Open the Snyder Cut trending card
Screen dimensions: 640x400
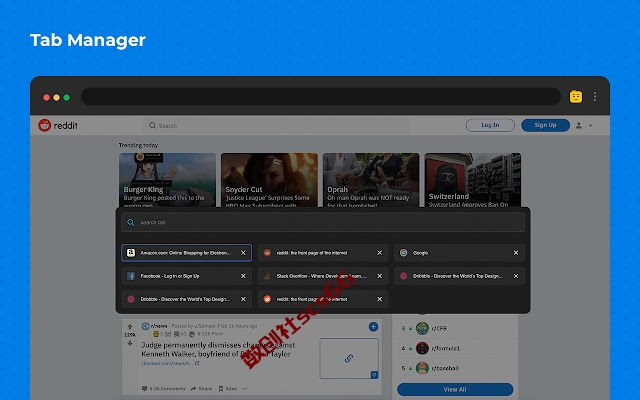coord(269,180)
